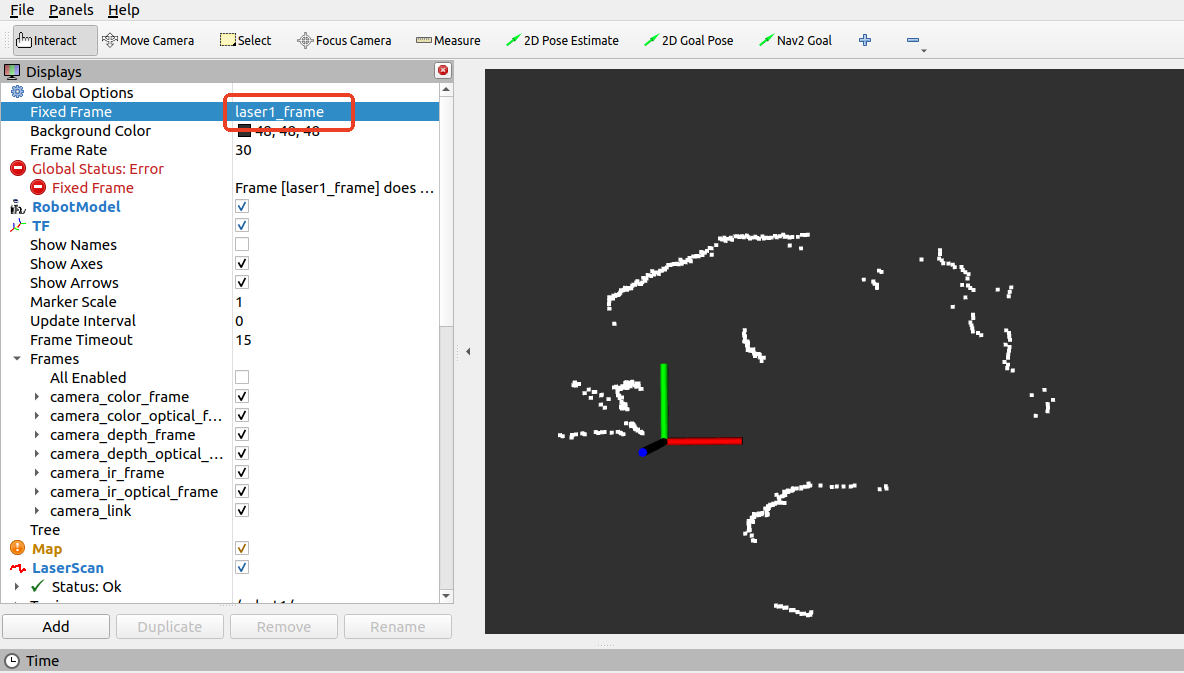The height and width of the screenshot is (673, 1184).
Task: Toggle the TF display checkbox
Action: [242, 225]
